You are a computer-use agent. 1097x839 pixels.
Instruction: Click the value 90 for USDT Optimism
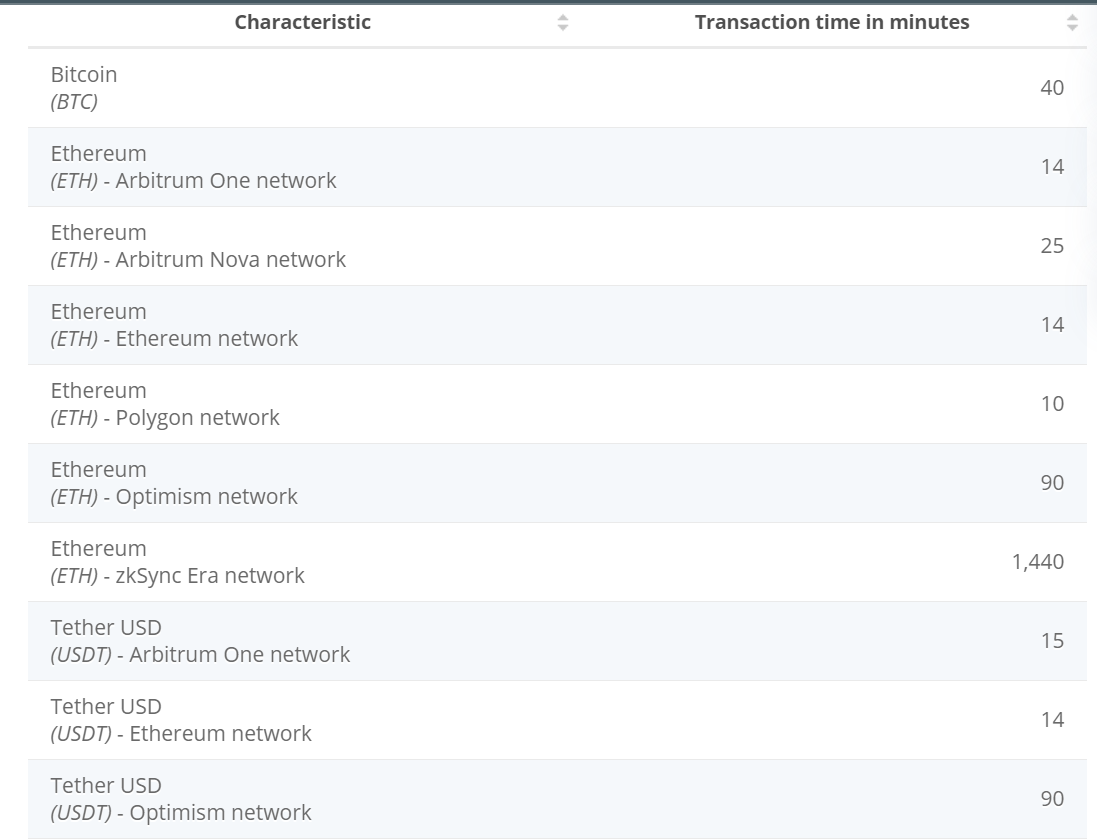(x=1052, y=799)
